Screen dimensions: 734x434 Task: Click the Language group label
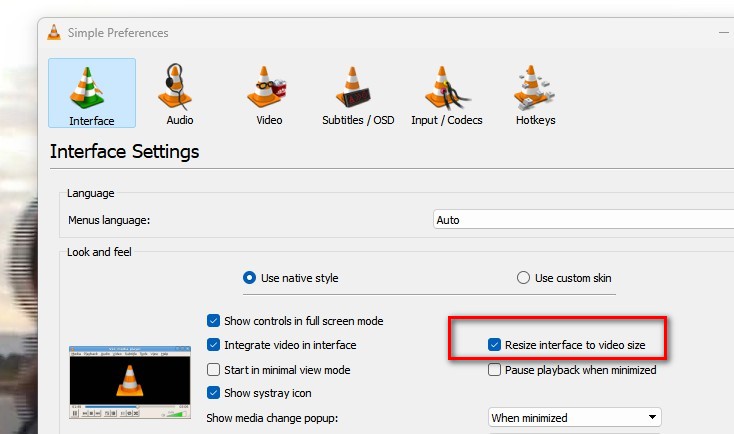[91, 193]
